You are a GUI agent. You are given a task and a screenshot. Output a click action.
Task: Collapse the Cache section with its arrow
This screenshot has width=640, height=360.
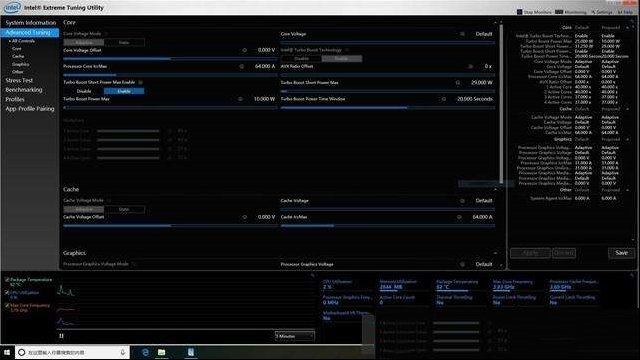click(x=495, y=189)
